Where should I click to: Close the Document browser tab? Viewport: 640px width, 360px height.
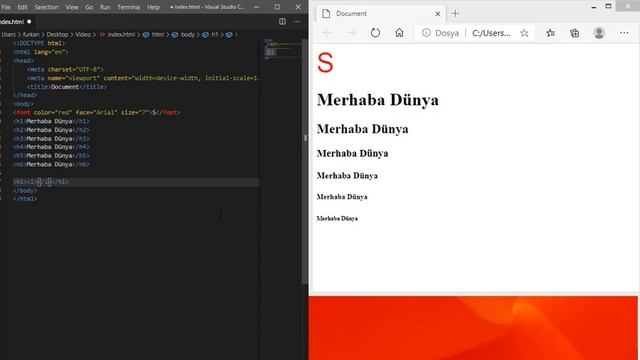click(438, 13)
